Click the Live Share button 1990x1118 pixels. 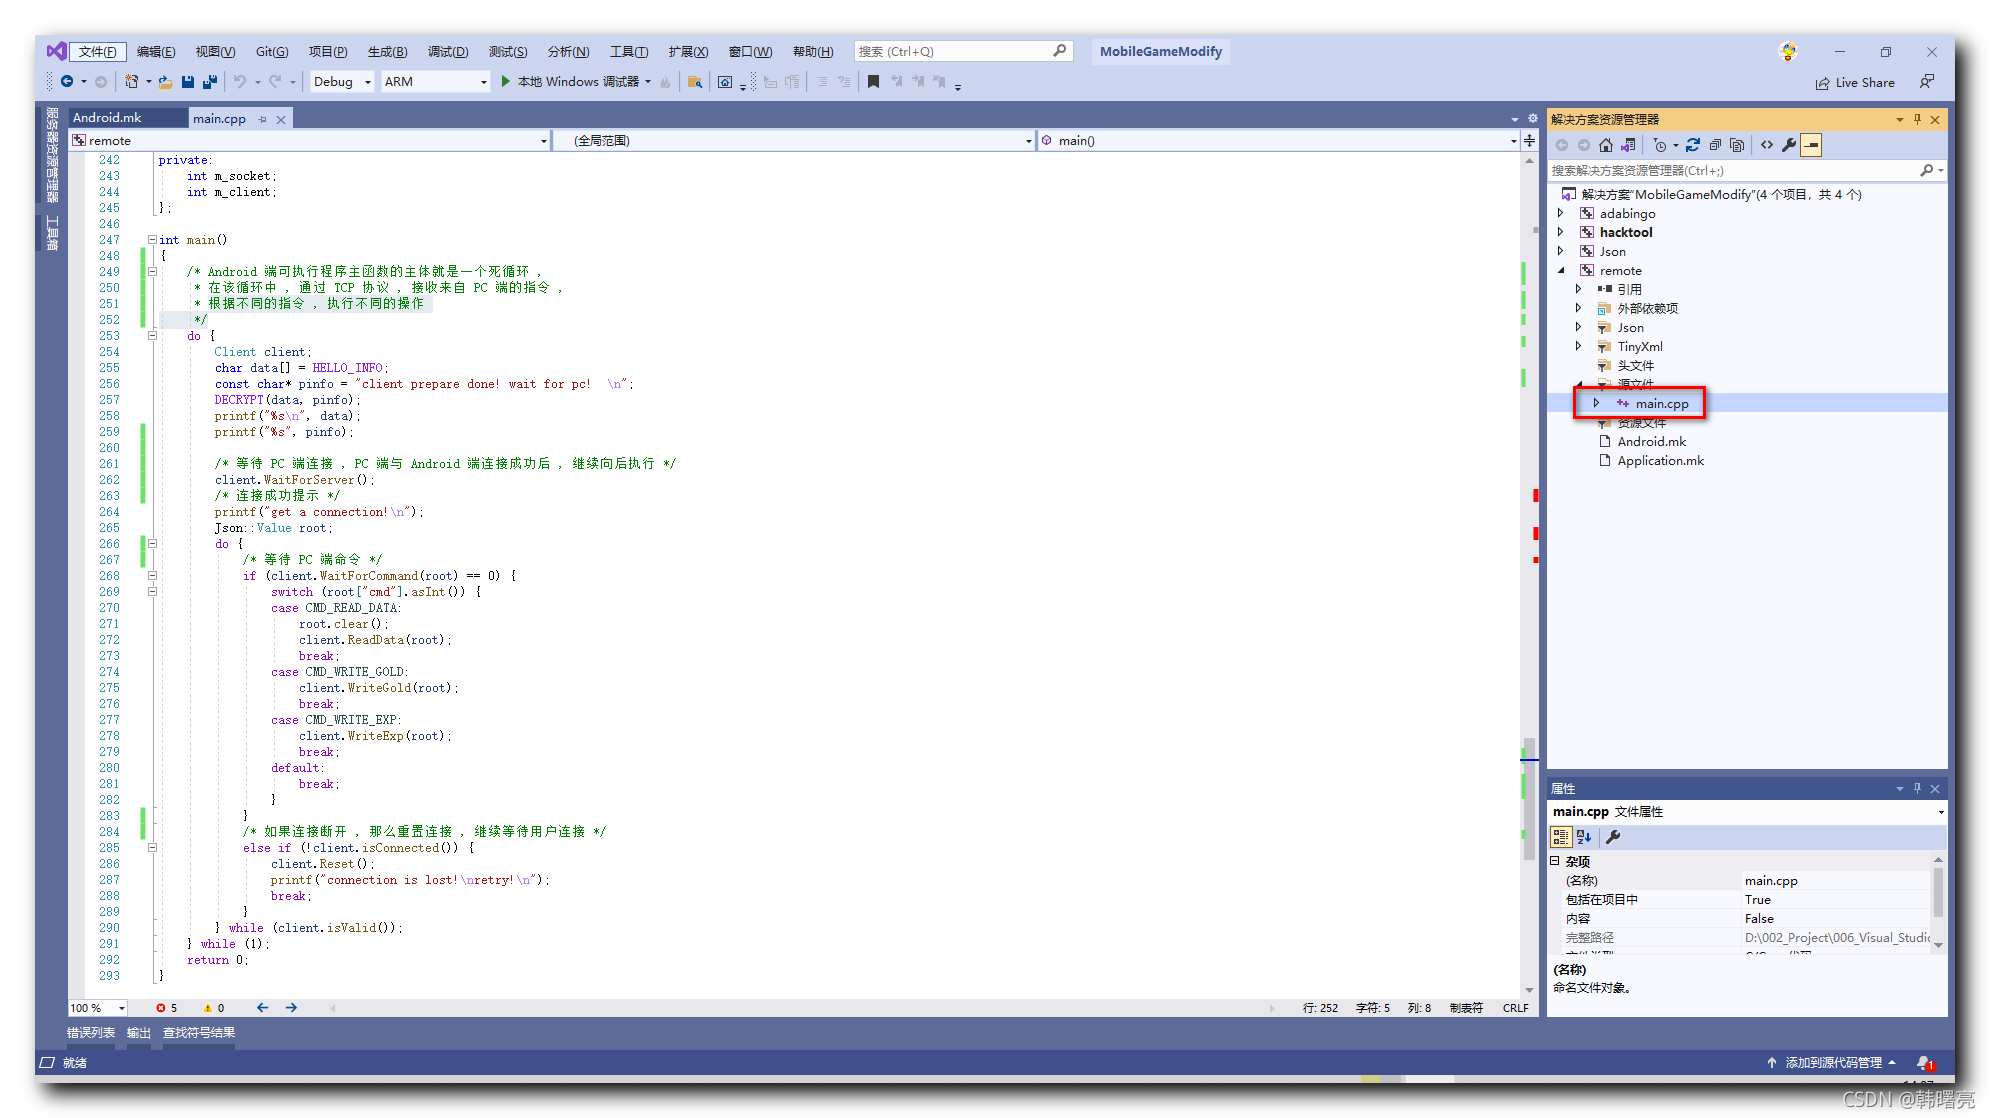(1855, 83)
